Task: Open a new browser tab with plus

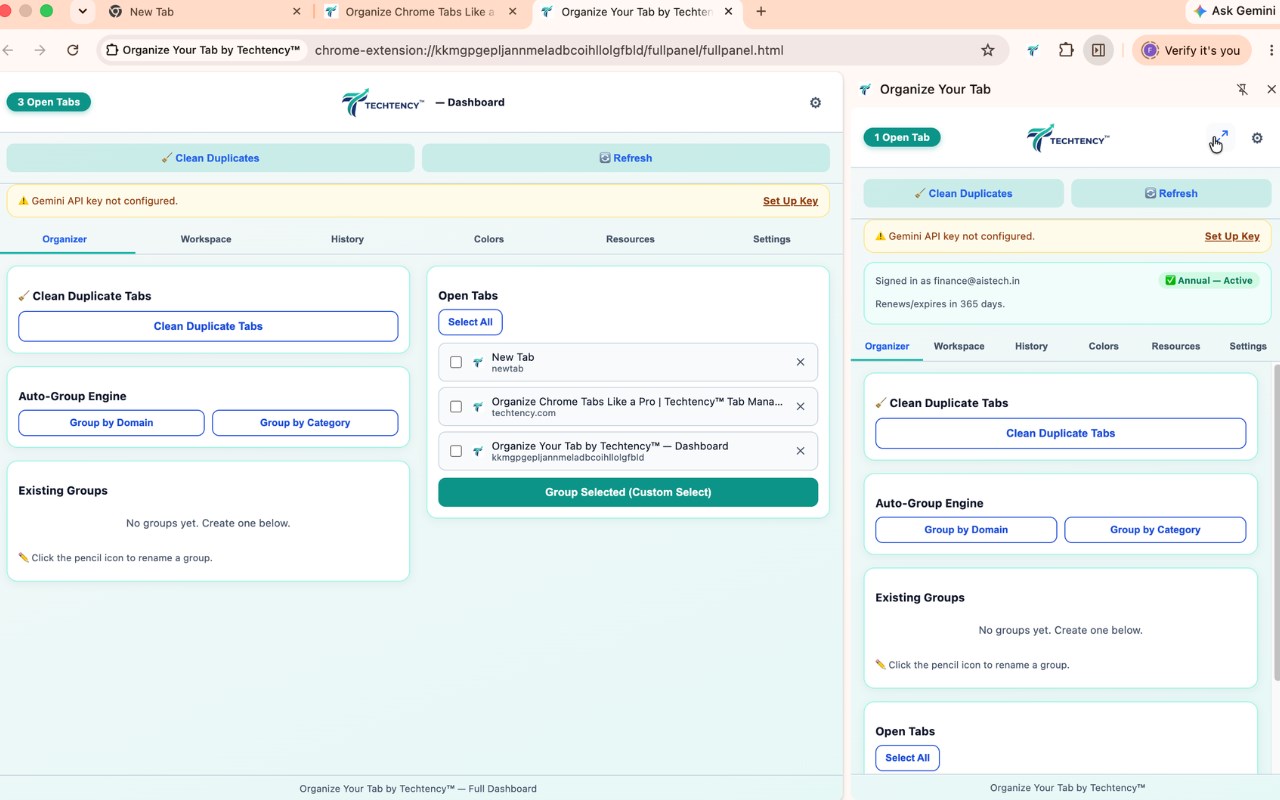Action: click(x=761, y=12)
